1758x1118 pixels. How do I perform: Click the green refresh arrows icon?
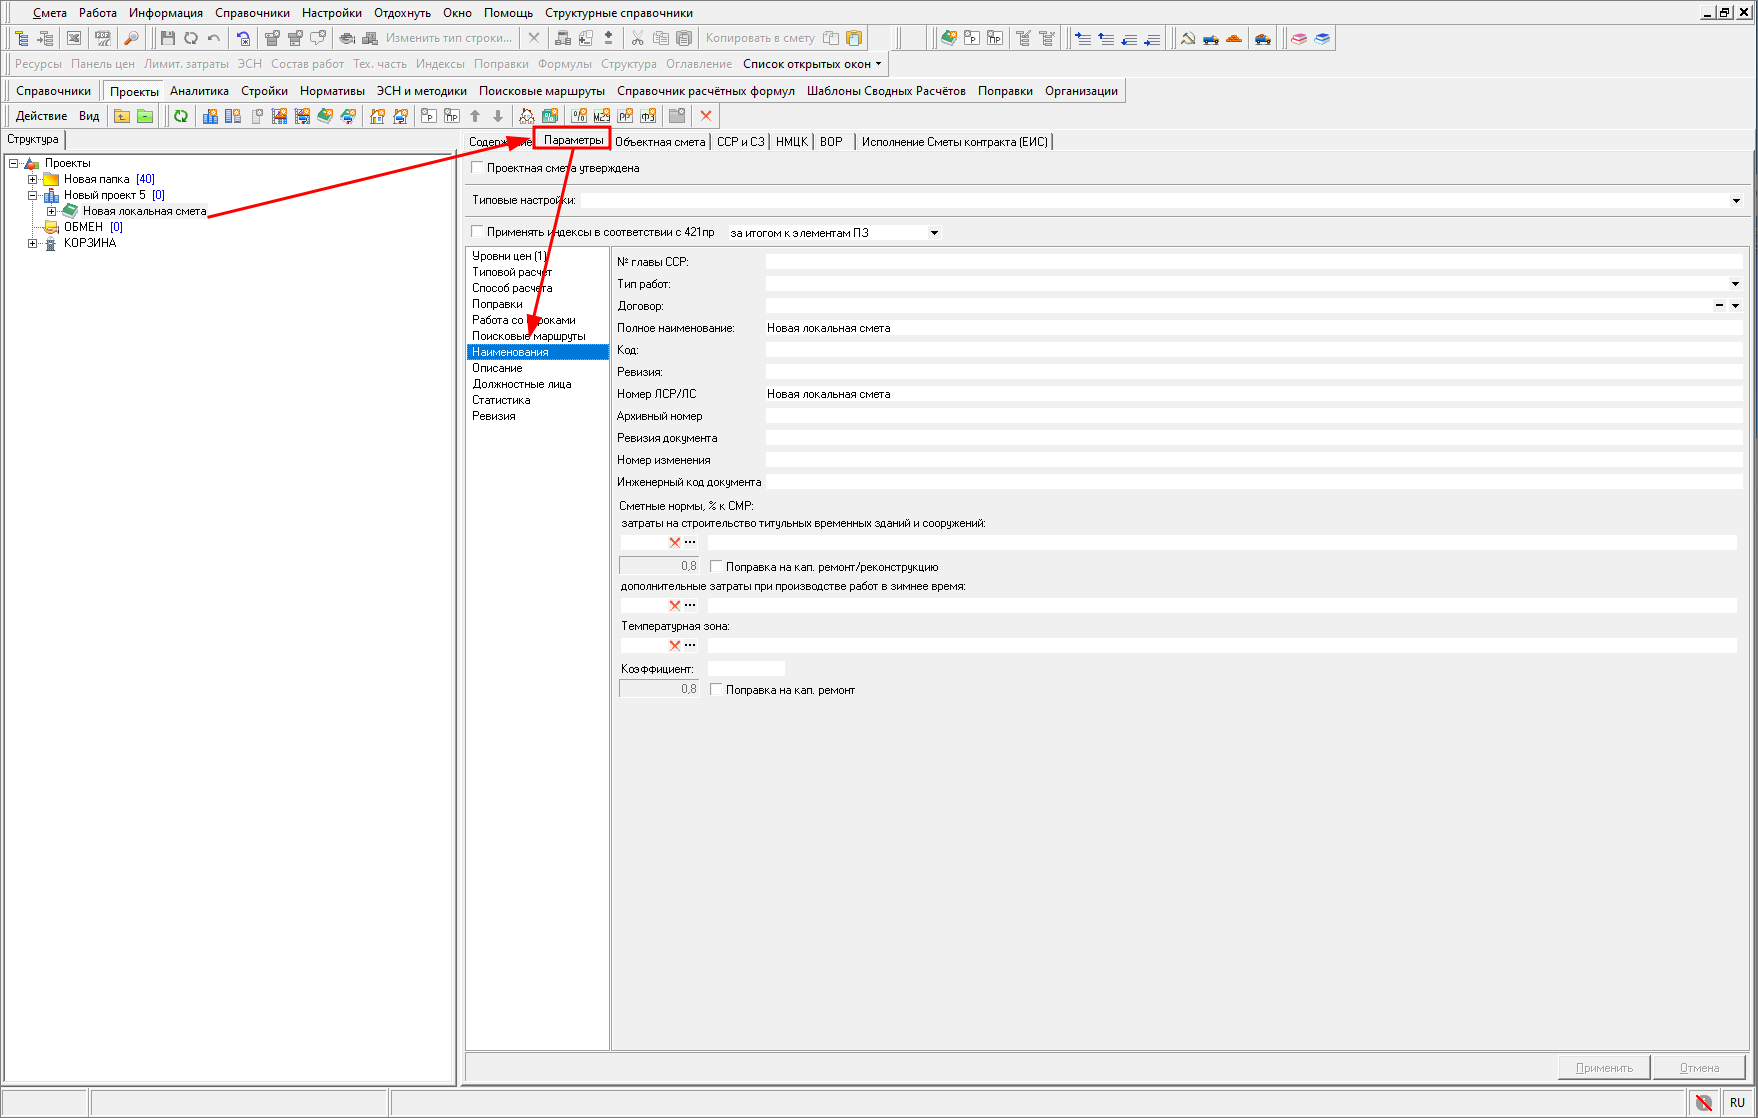coord(181,116)
